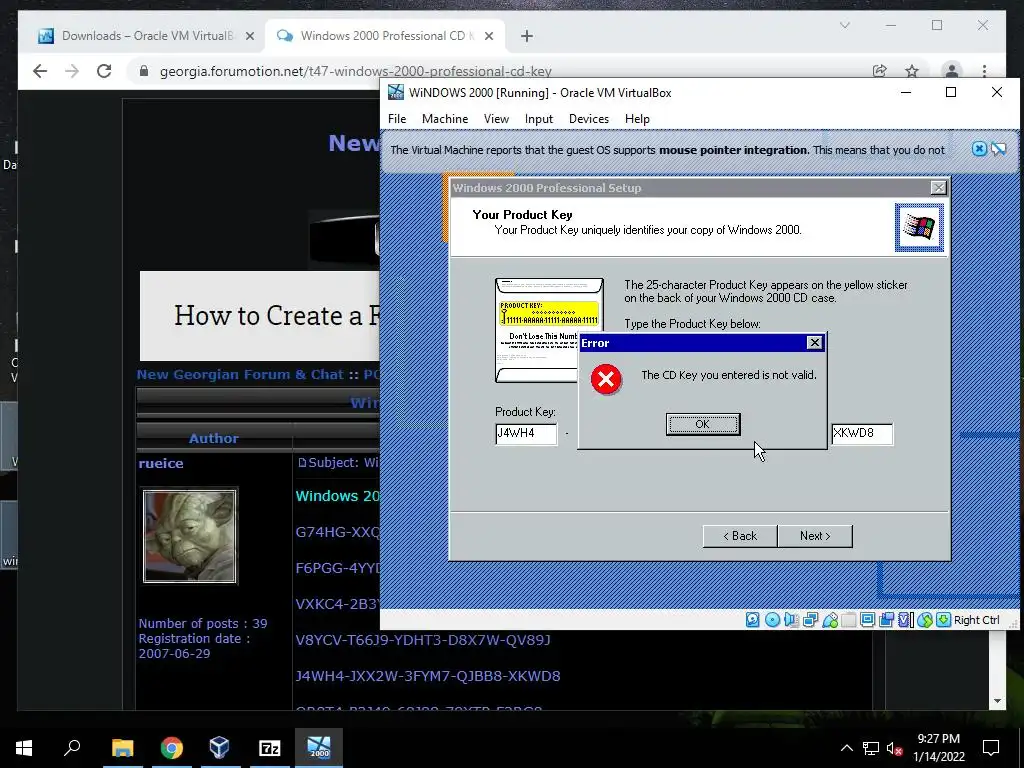Viewport: 1024px width, 768px height.
Task: Click the shared folders icon in VirtualBox status bar
Action: (x=848, y=620)
